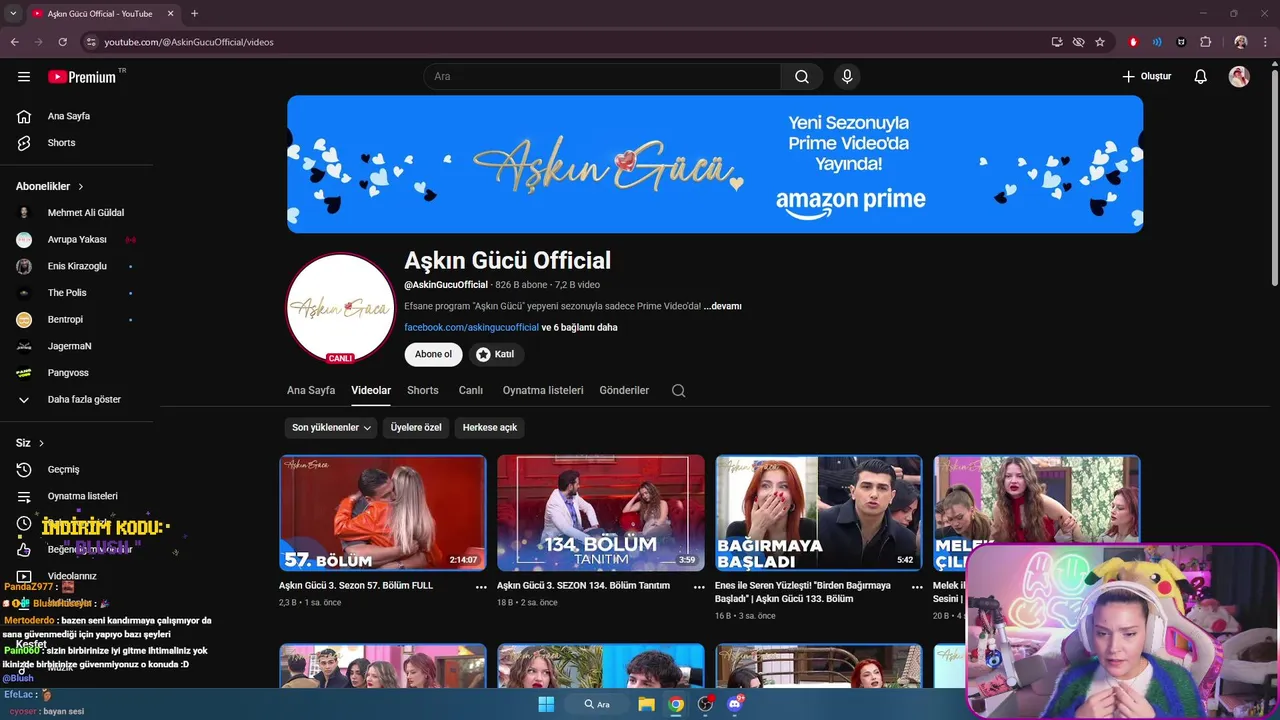Open the taskbar Ara search box
This screenshot has height=720, width=1280.
click(597, 704)
